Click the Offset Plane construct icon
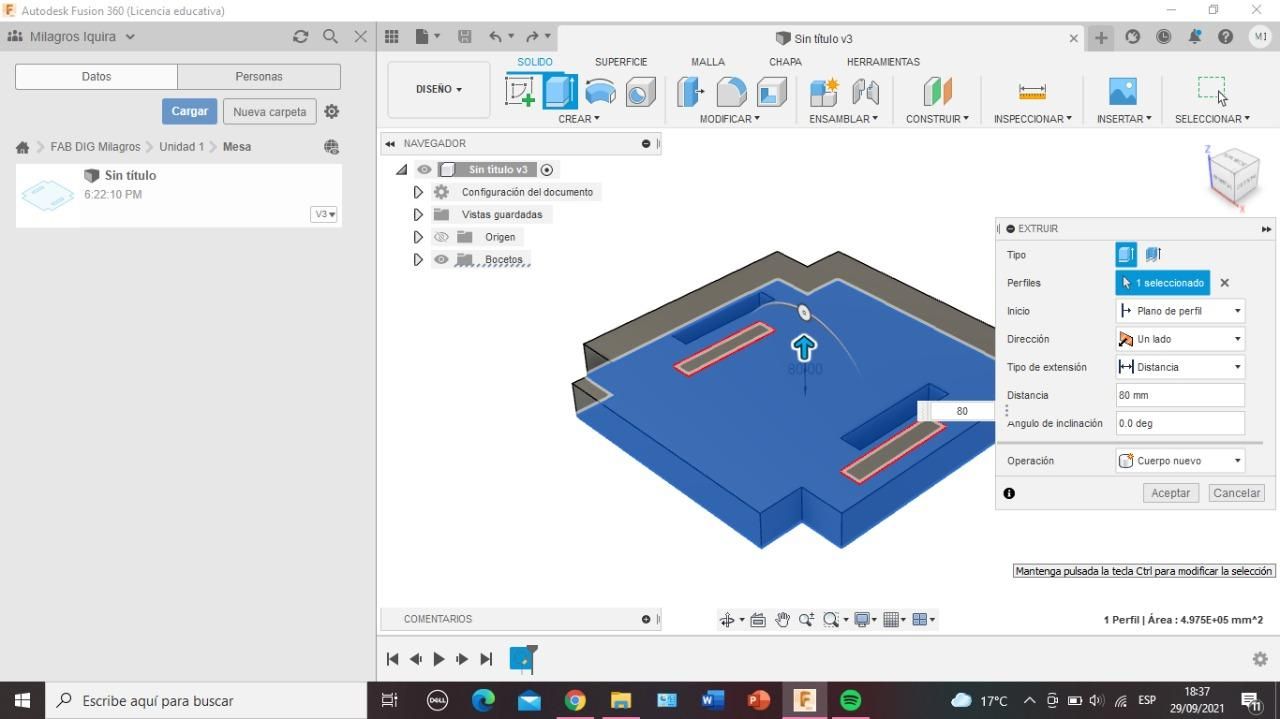 click(937, 92)
